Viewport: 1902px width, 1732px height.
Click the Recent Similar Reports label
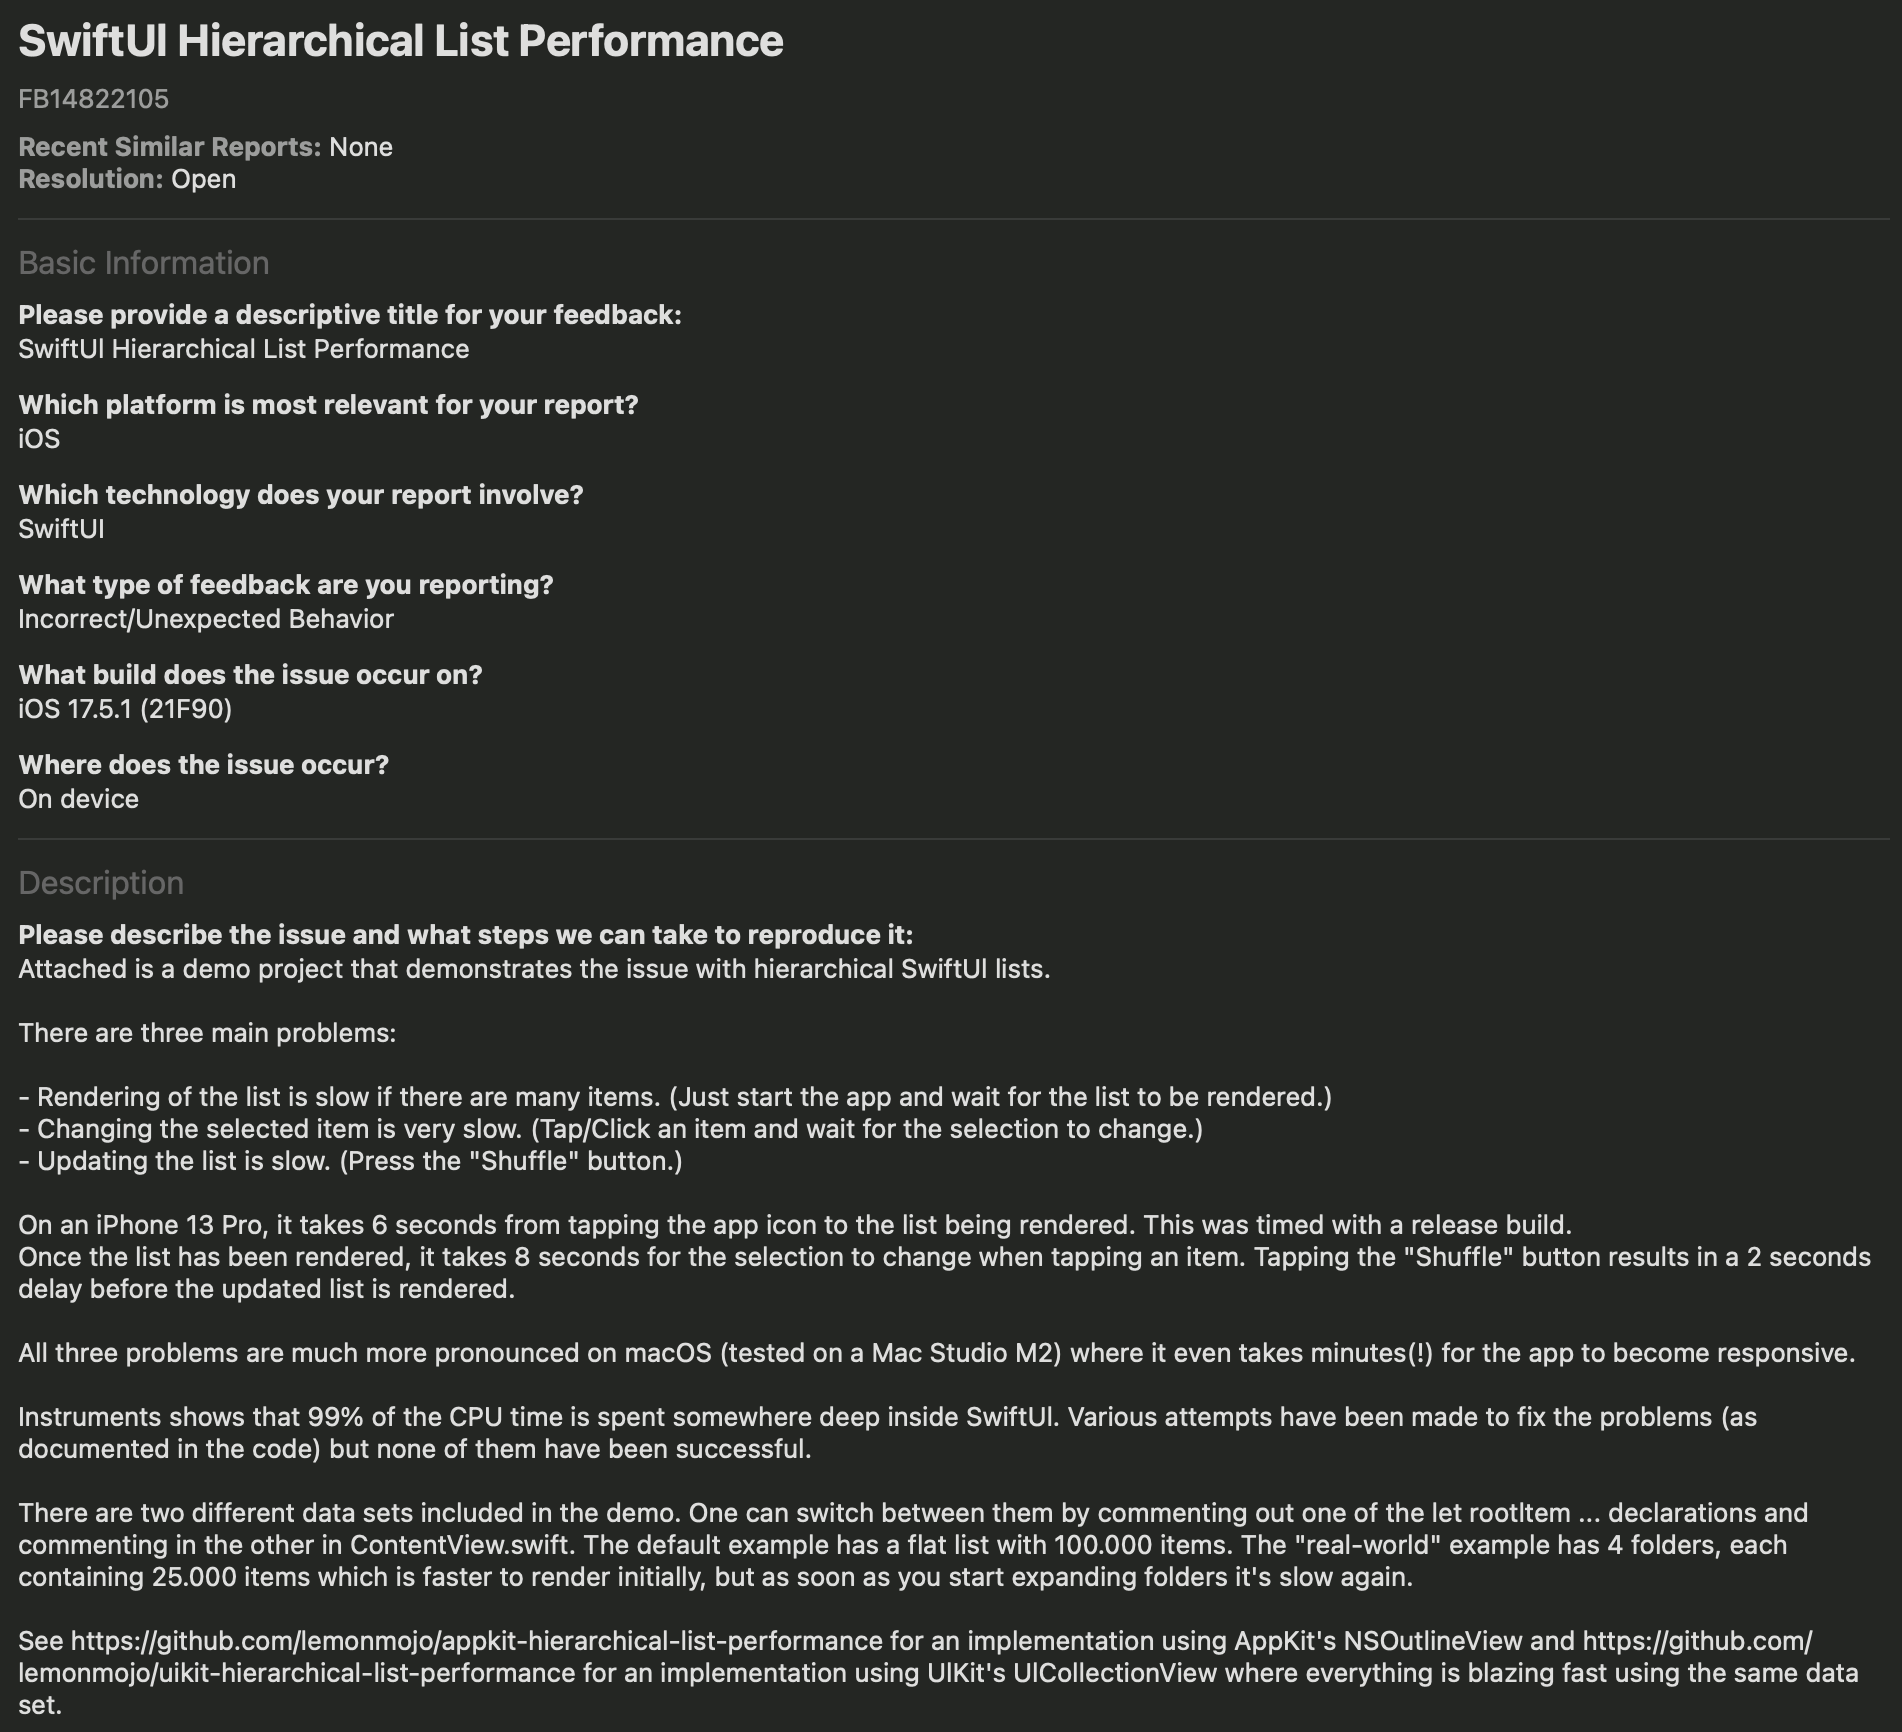pyautogui.click(x=169, y=147)
